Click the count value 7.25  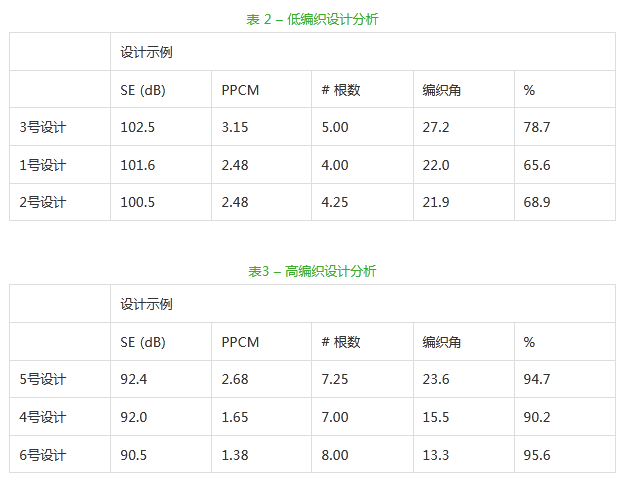[335, 379]
